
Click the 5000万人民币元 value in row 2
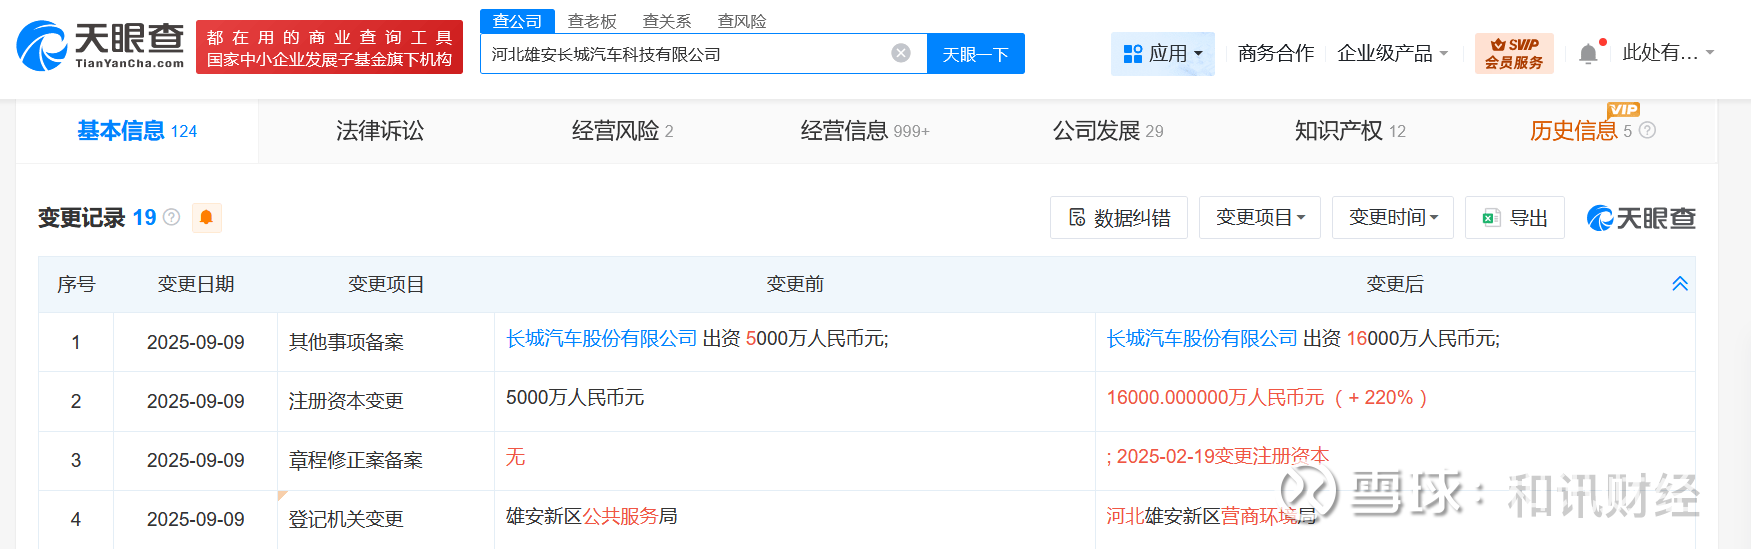[x=575, y=398]
